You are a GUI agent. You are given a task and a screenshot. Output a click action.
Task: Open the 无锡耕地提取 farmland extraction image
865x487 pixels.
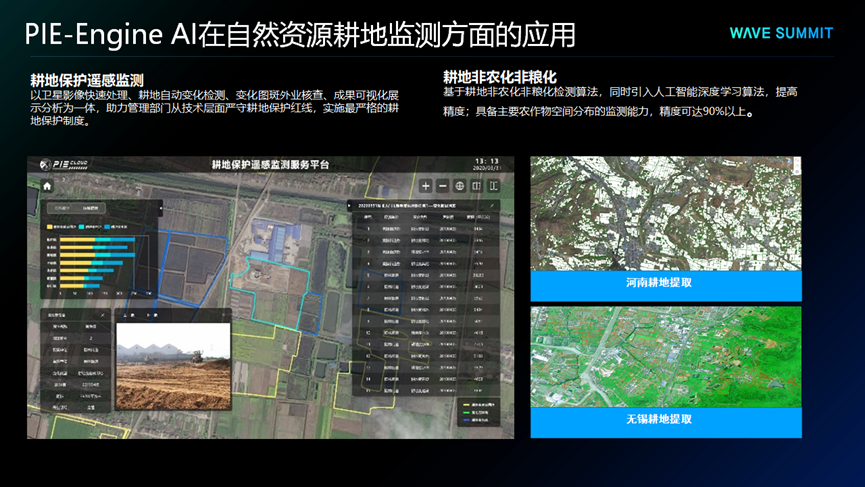click(x=666, y=357)
